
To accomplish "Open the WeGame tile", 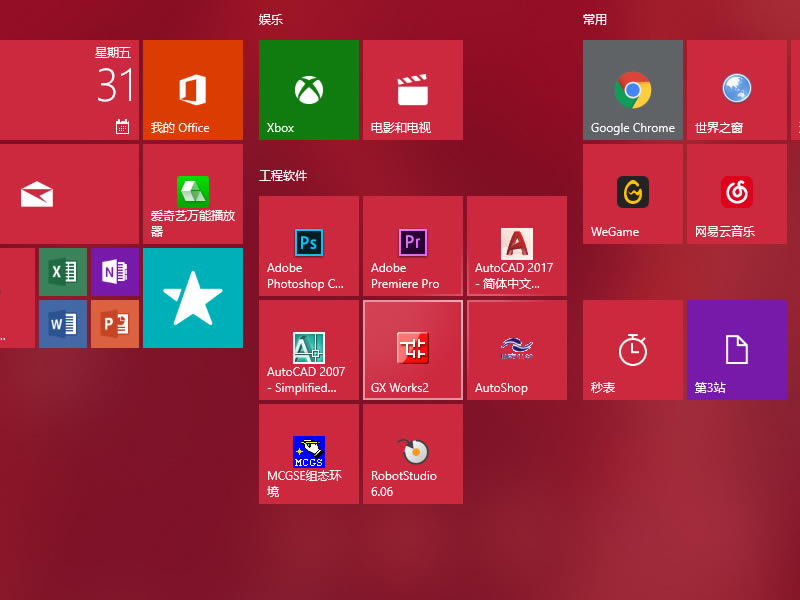I will point(632,194).
